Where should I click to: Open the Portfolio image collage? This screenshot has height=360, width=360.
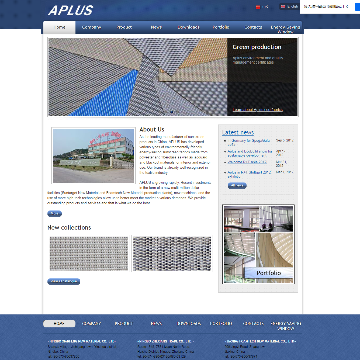(x=258, y=244)
